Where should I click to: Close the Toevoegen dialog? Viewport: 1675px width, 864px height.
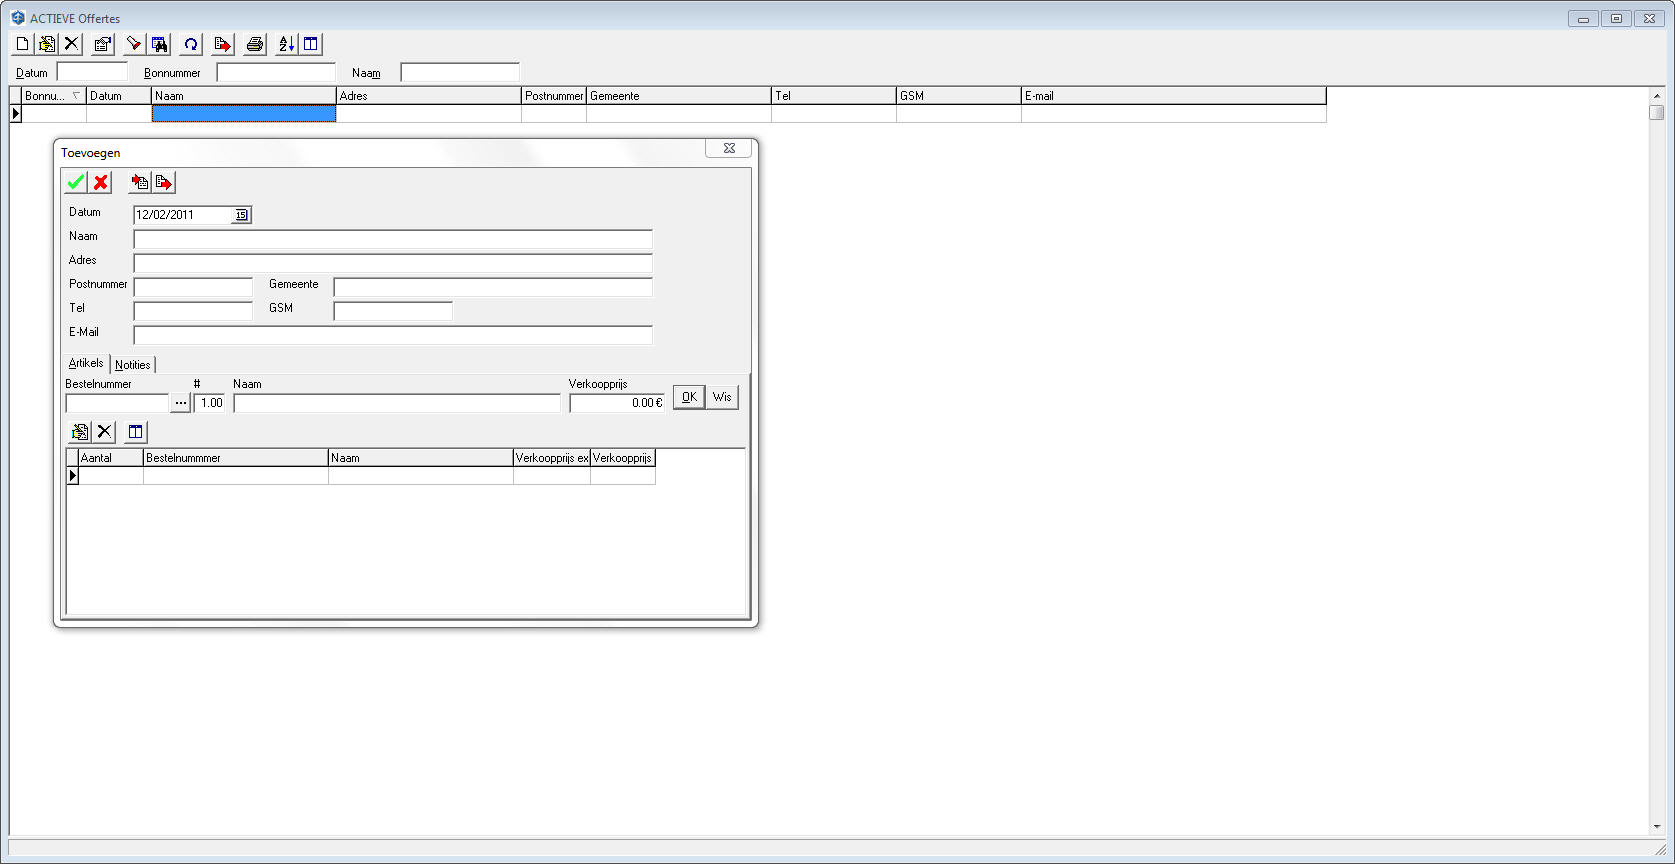729,148
